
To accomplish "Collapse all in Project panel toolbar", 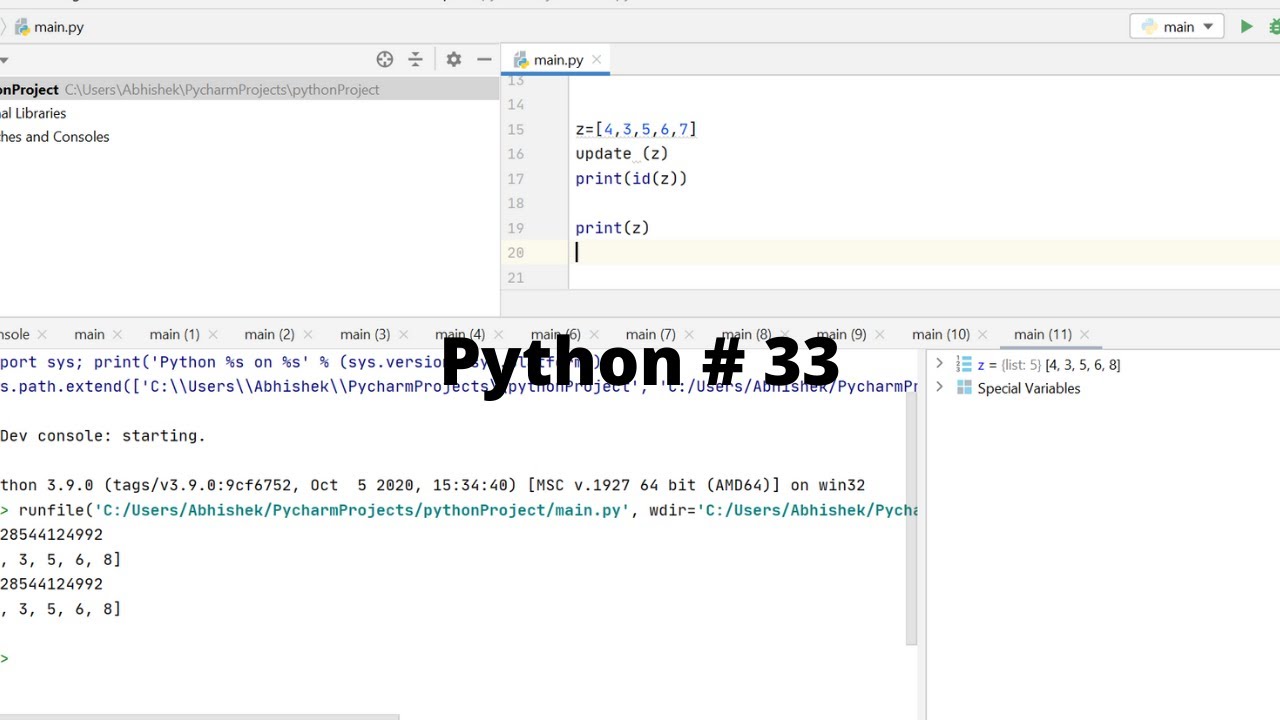I will [416, 59].
